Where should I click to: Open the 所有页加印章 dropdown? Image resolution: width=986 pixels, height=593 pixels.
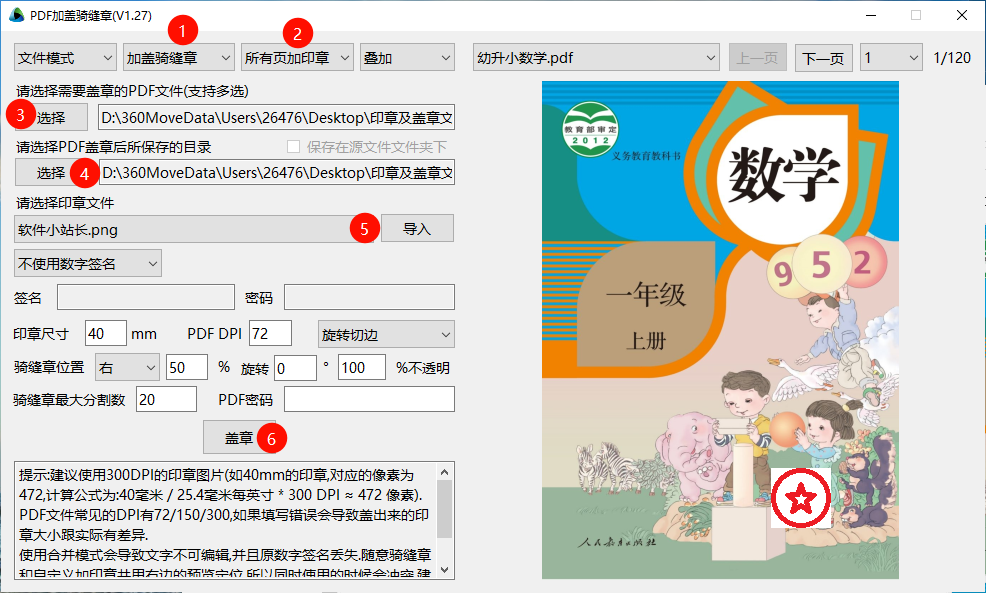point(297,58)
